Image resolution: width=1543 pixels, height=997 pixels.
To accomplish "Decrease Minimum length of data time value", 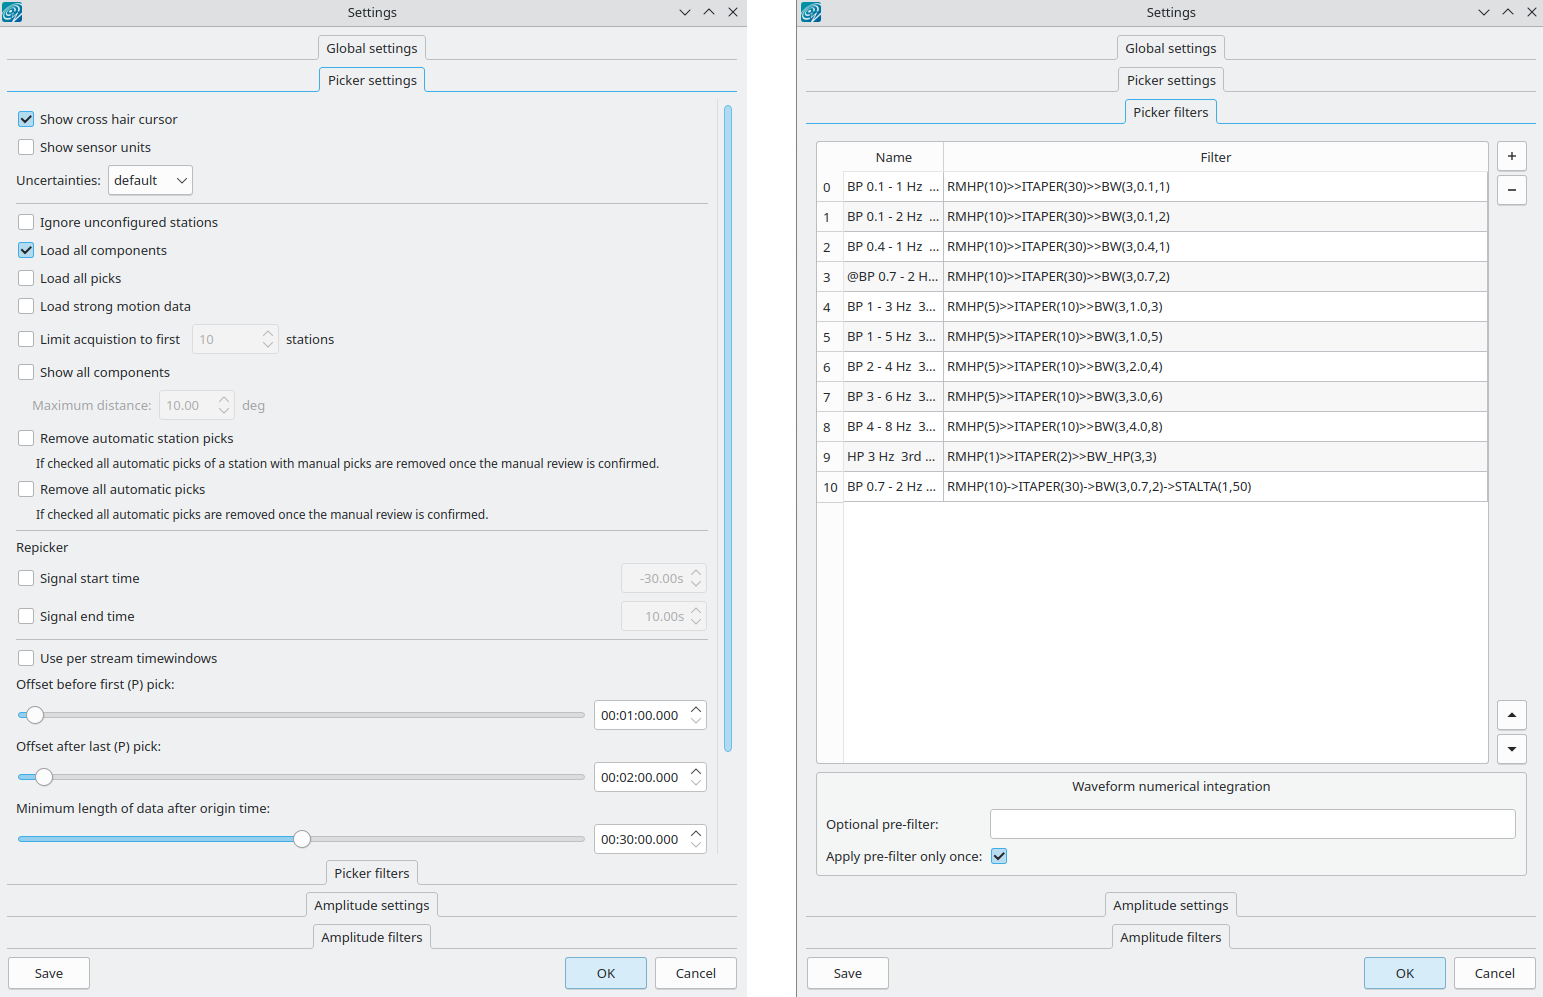I will pos(696,846).
